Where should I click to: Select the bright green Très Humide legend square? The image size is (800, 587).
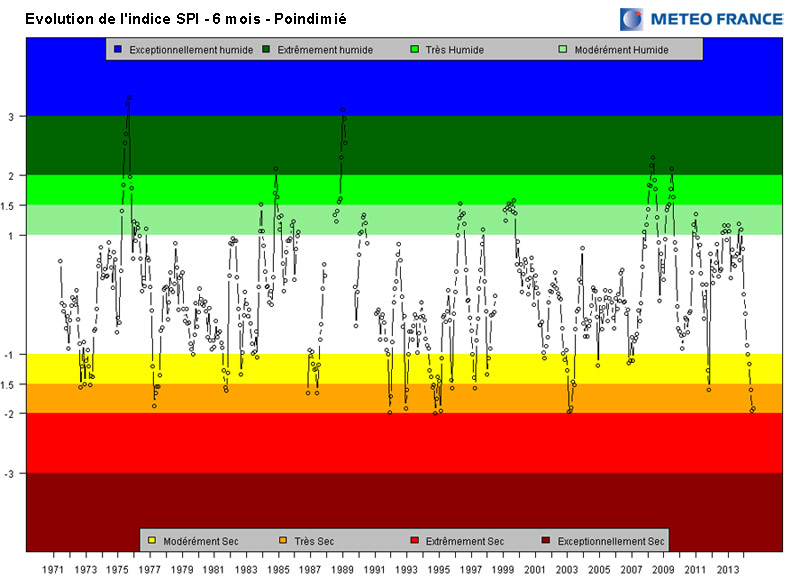pos(415,49)
